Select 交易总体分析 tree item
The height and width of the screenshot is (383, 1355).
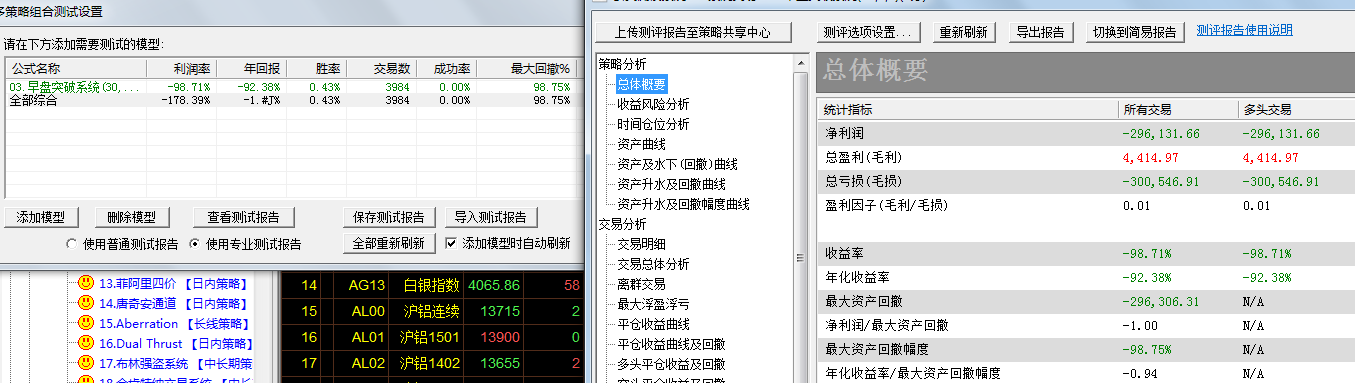coord(653,264)
